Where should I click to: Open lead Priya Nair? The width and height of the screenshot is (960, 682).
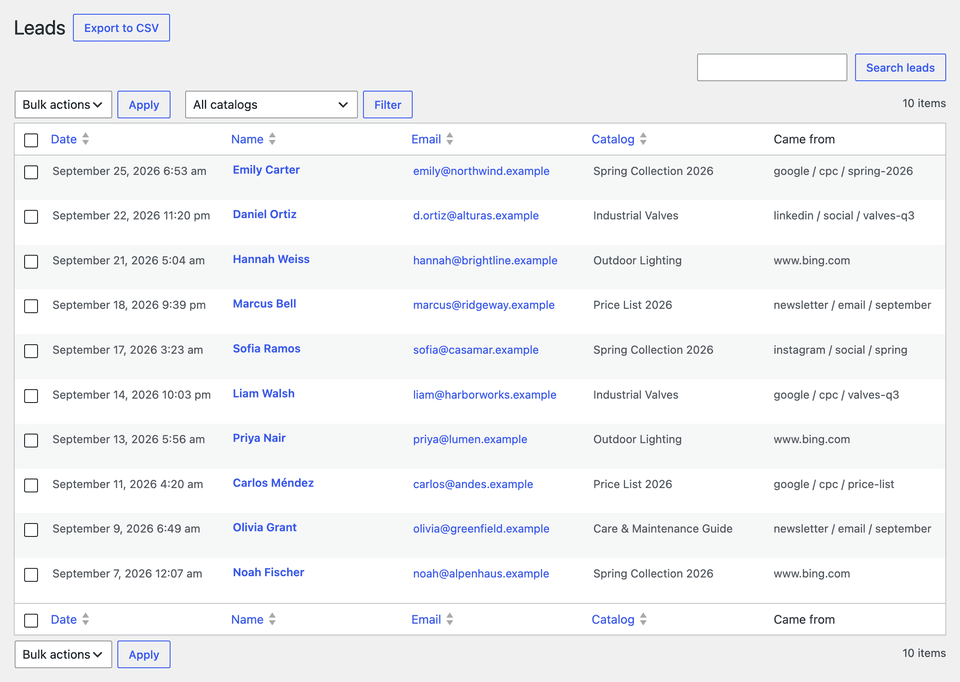259,438
